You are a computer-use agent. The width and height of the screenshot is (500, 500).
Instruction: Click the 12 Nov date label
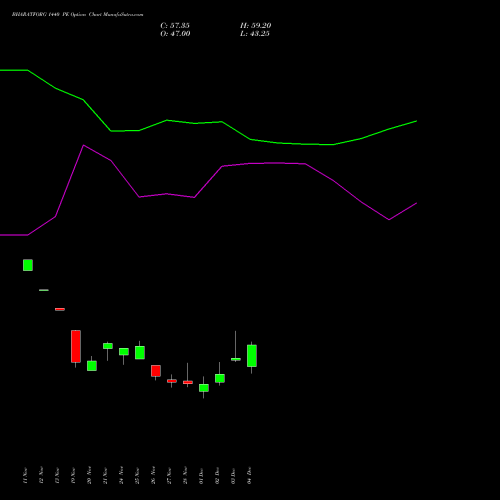click(41, 475)
